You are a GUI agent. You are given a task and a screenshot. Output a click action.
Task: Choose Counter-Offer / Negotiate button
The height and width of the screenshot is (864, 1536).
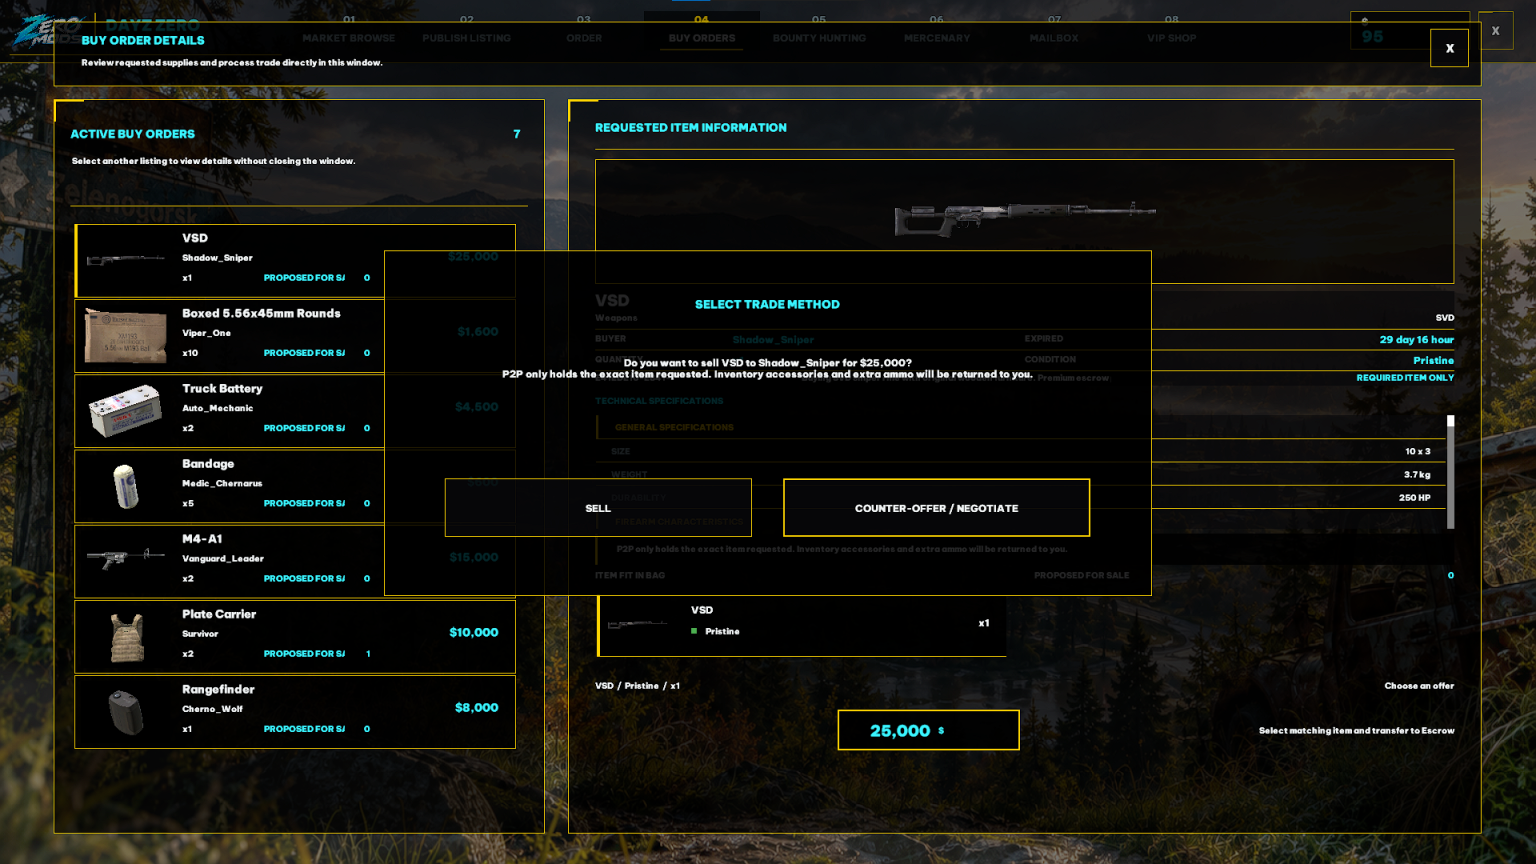click(936, 508)
